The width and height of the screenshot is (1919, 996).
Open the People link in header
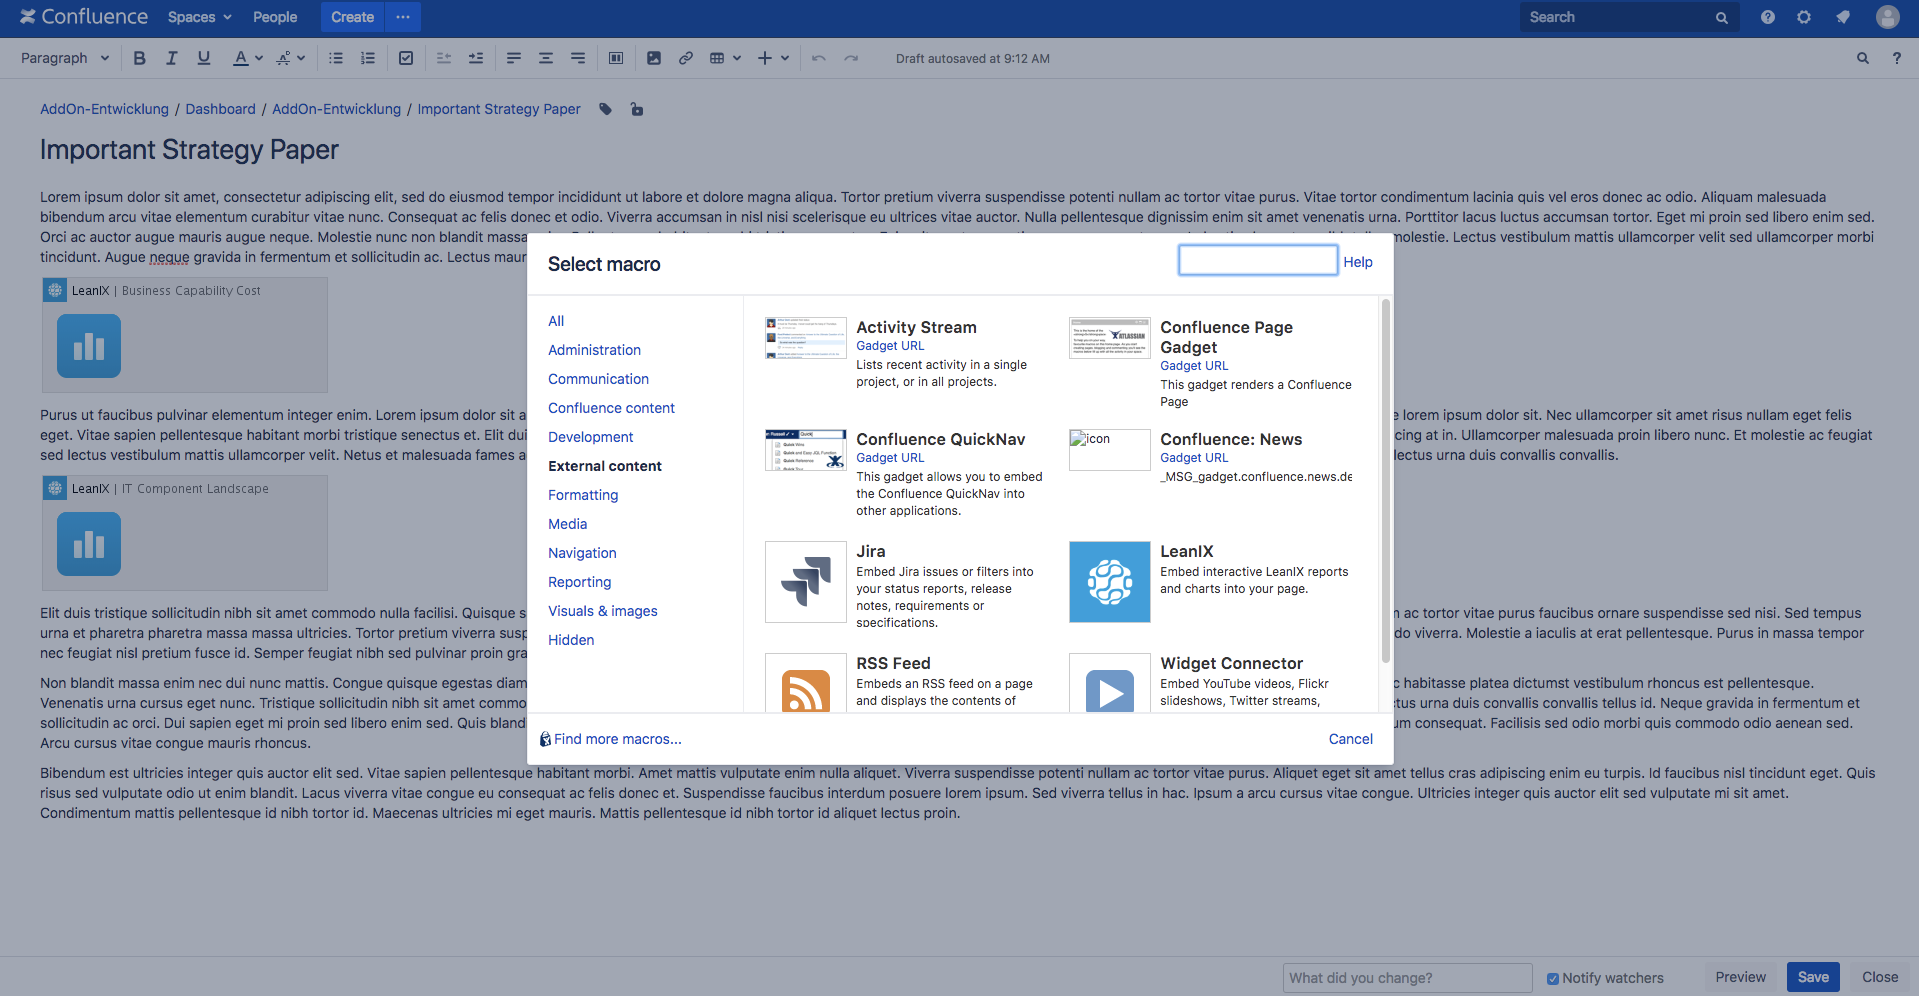coord(275,17)
